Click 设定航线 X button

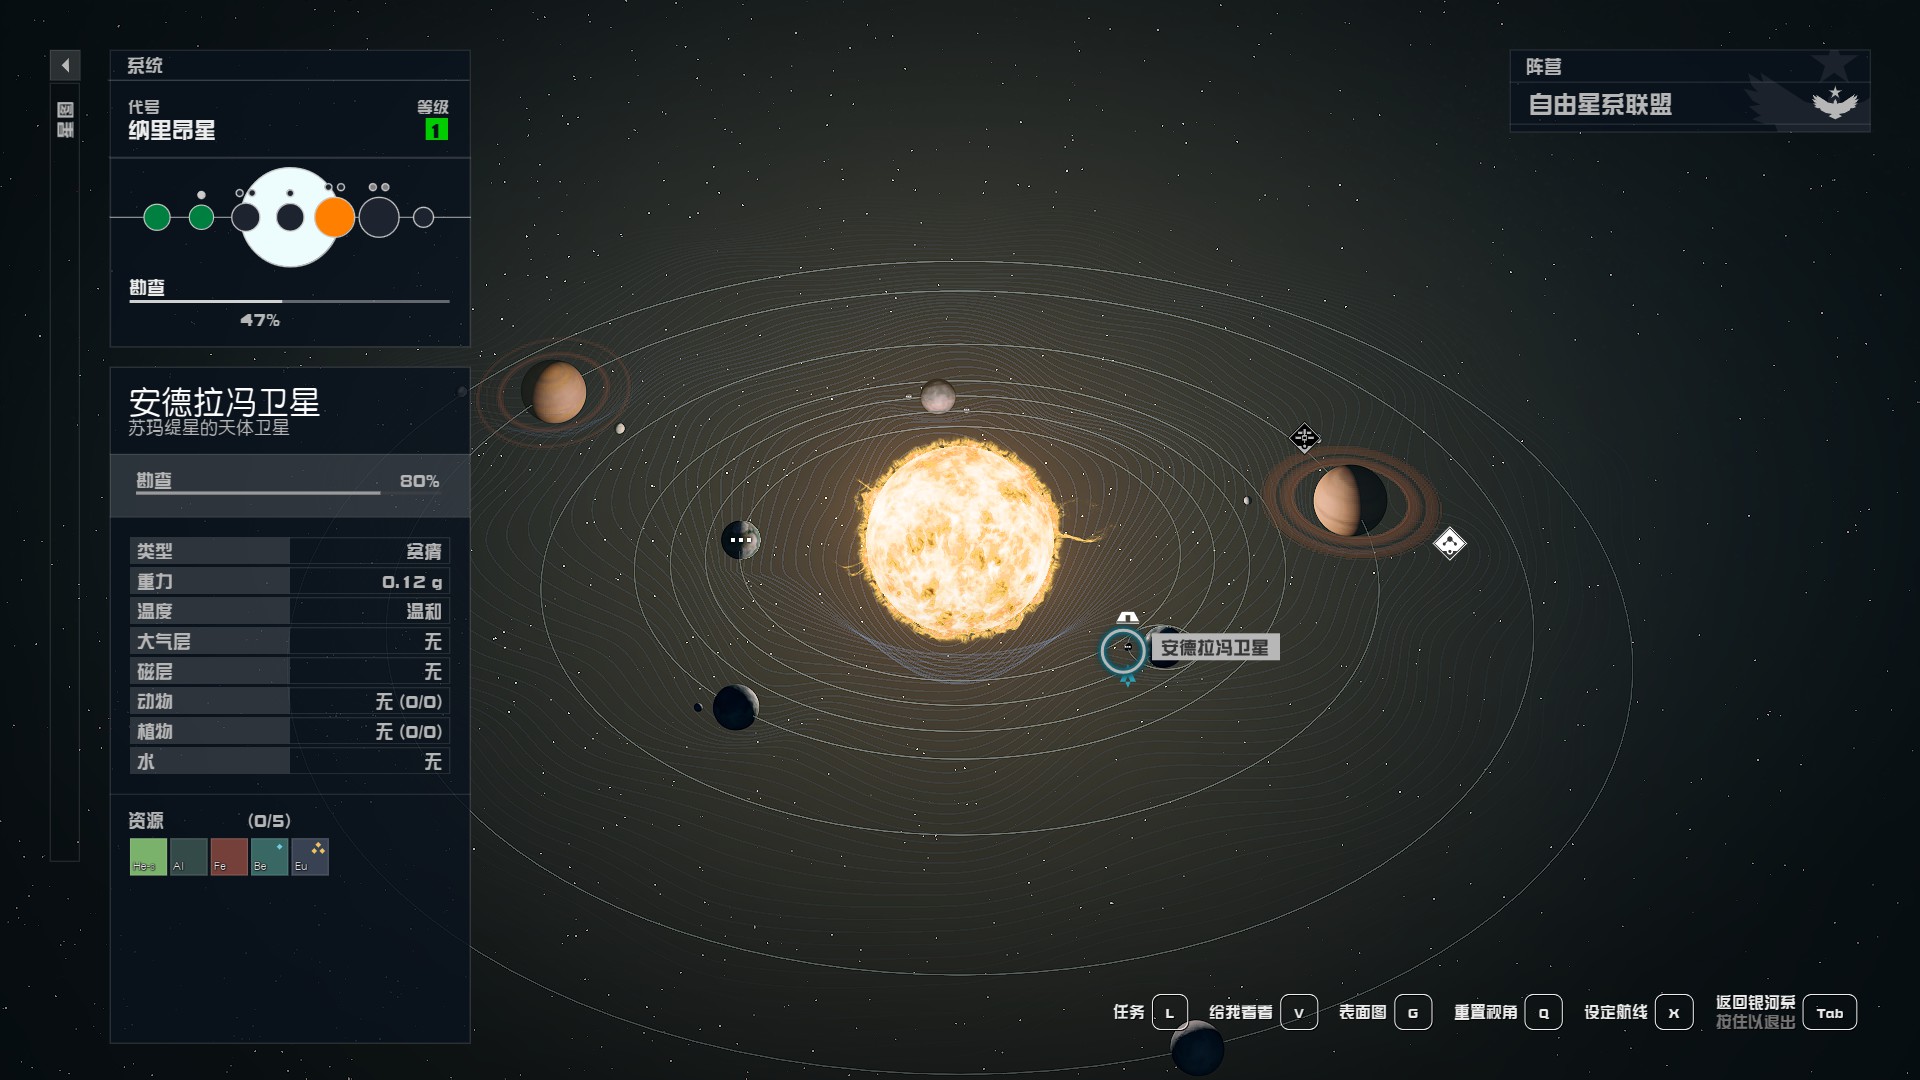[x=1673, y=1012]
